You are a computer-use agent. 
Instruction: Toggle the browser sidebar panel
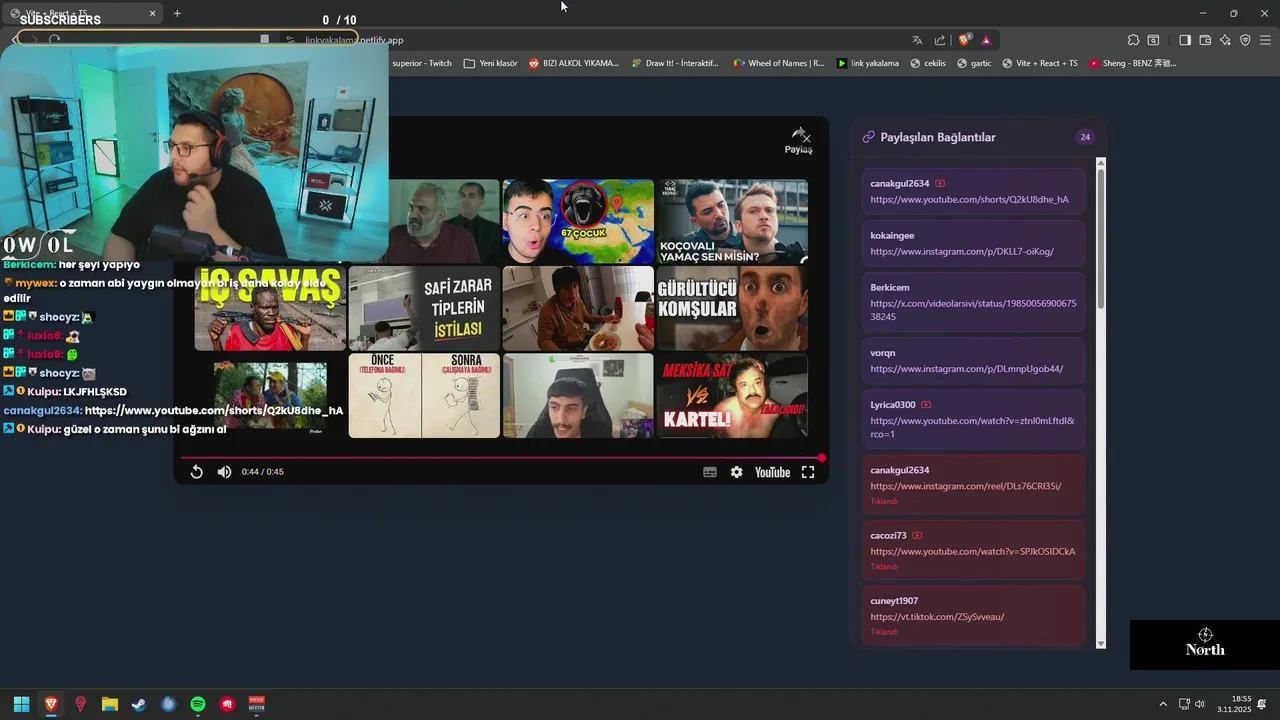tap(1185, 40)
